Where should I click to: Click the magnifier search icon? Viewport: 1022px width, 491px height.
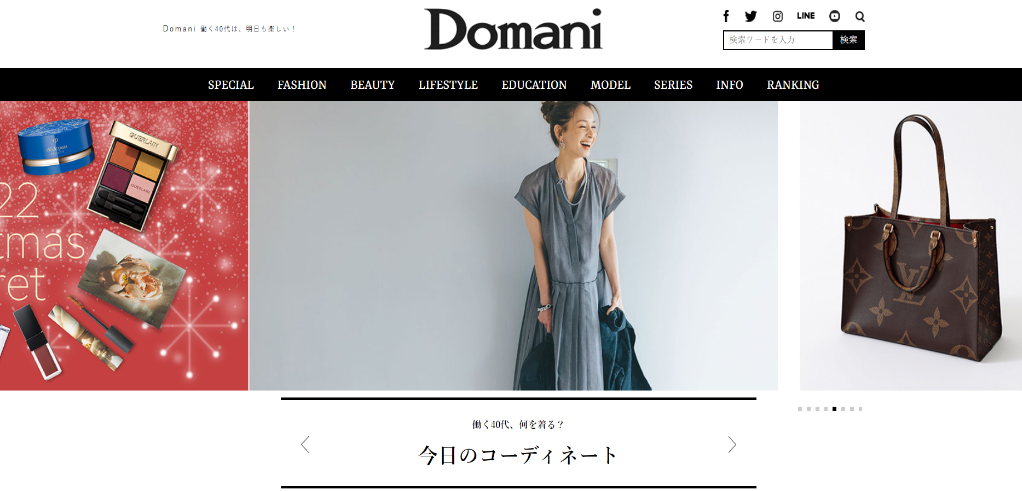[860, 16]
